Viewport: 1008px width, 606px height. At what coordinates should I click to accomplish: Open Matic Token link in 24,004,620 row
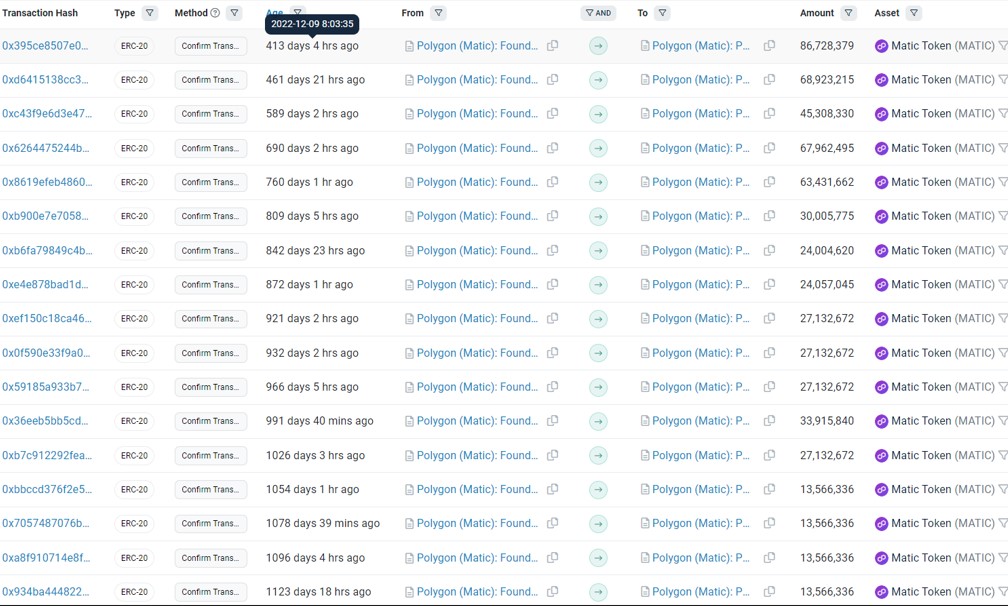click(942, 251)
